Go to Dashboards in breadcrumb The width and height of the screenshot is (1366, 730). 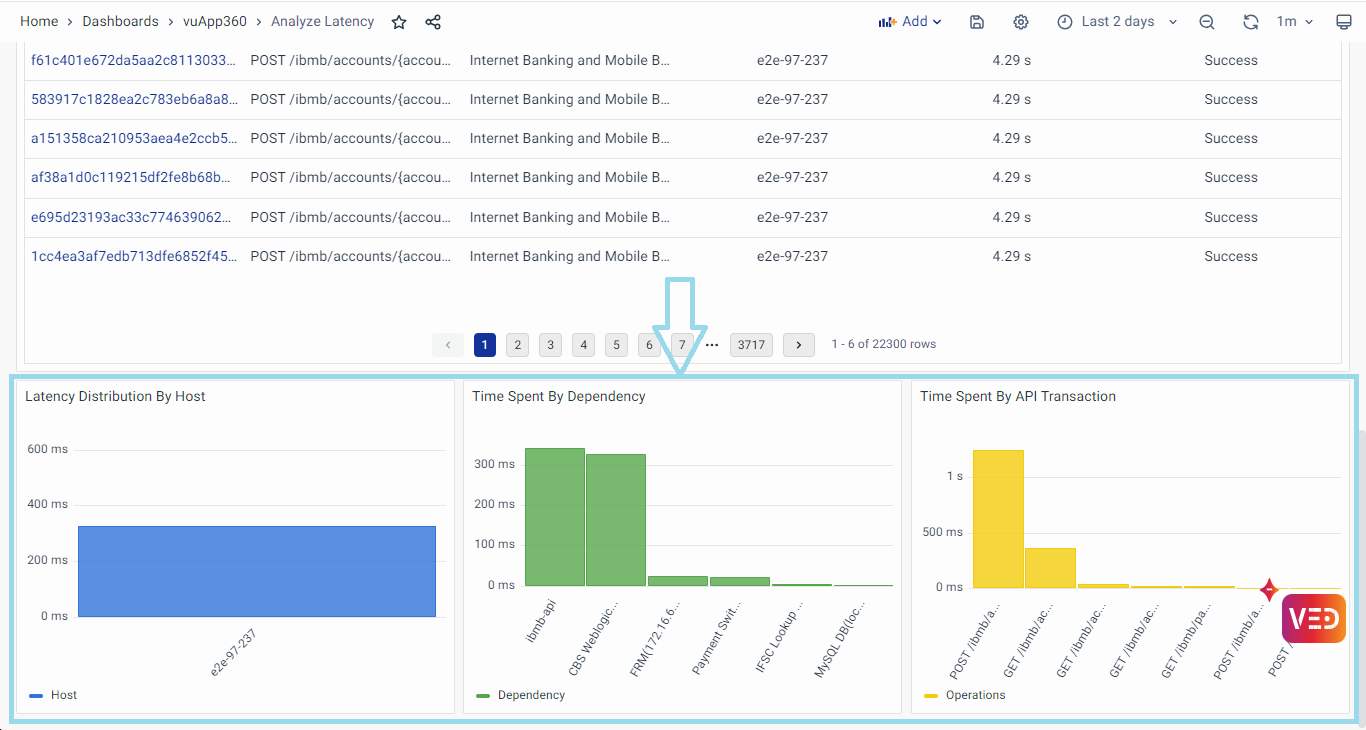pyautogui.click(x=120, y=22)
